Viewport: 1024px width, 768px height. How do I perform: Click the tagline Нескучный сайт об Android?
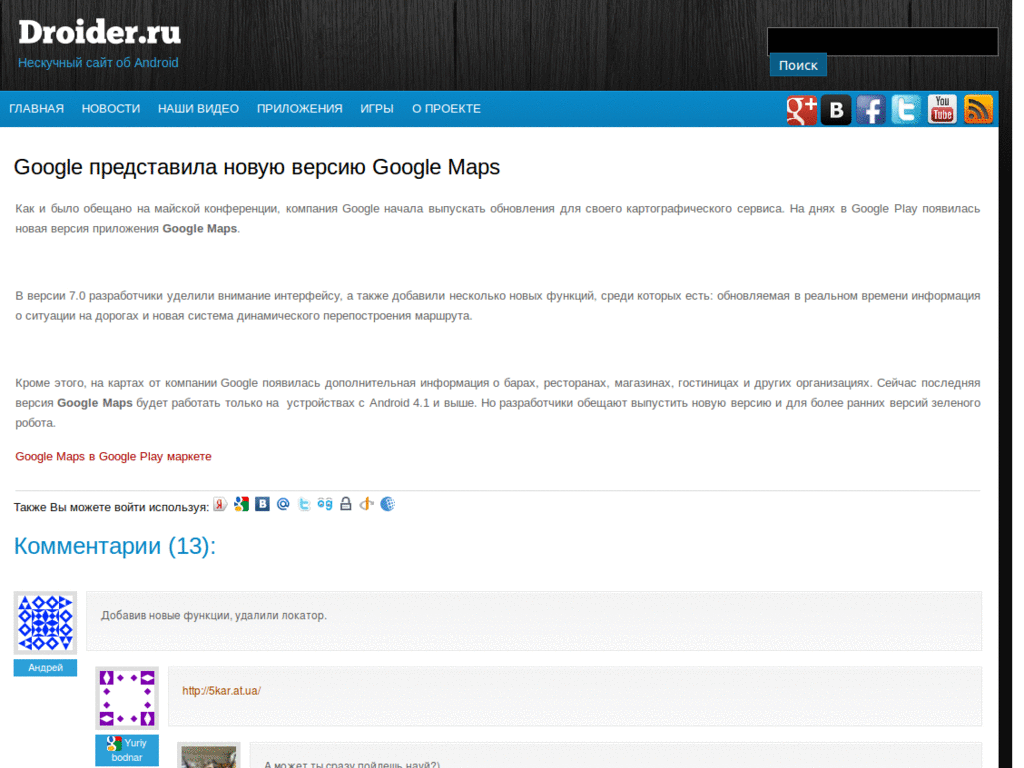click(x=98, y=63)
